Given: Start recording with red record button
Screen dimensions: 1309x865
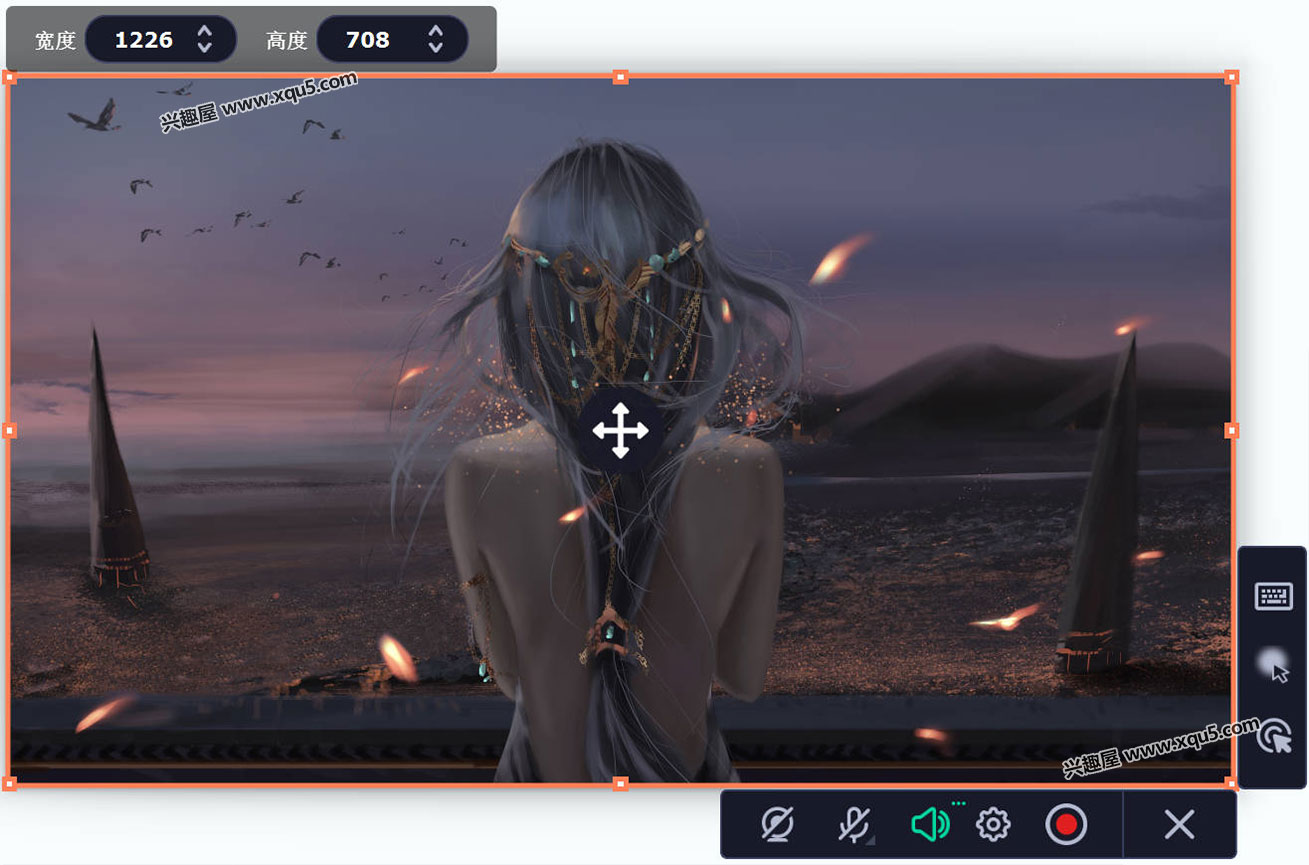Looking at the screenshot, I should tap(1066, 825).
